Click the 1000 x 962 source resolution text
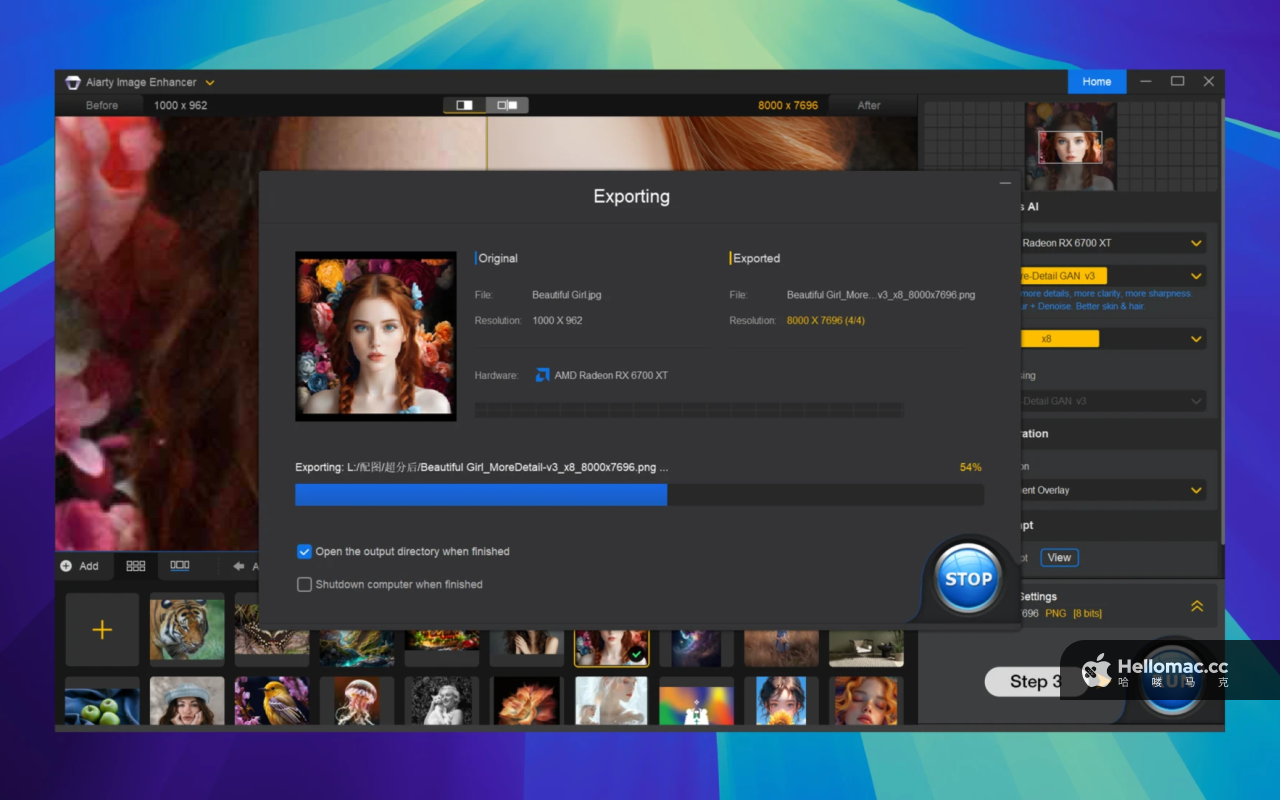Image resolution: width=1280 pixels, height=800 pixels. click(181, 105)
